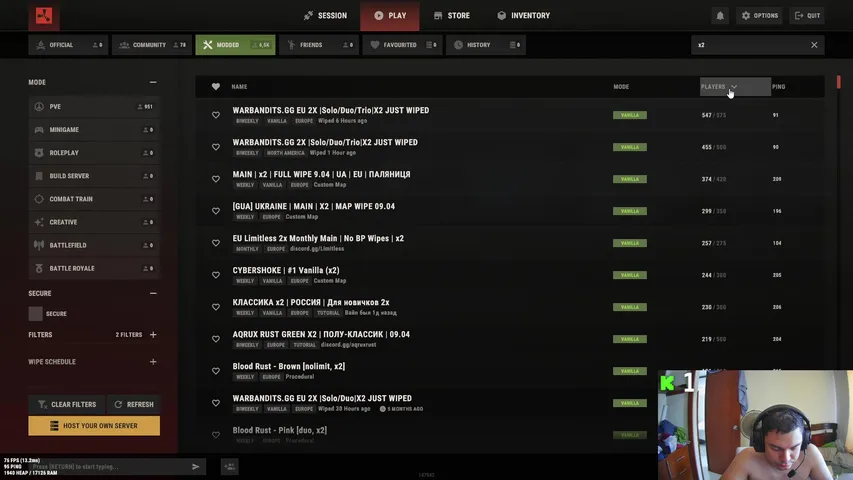
Task: Favourite WARBANDITS.GG 2X North America server heart
Action: (x=216, y=147)
